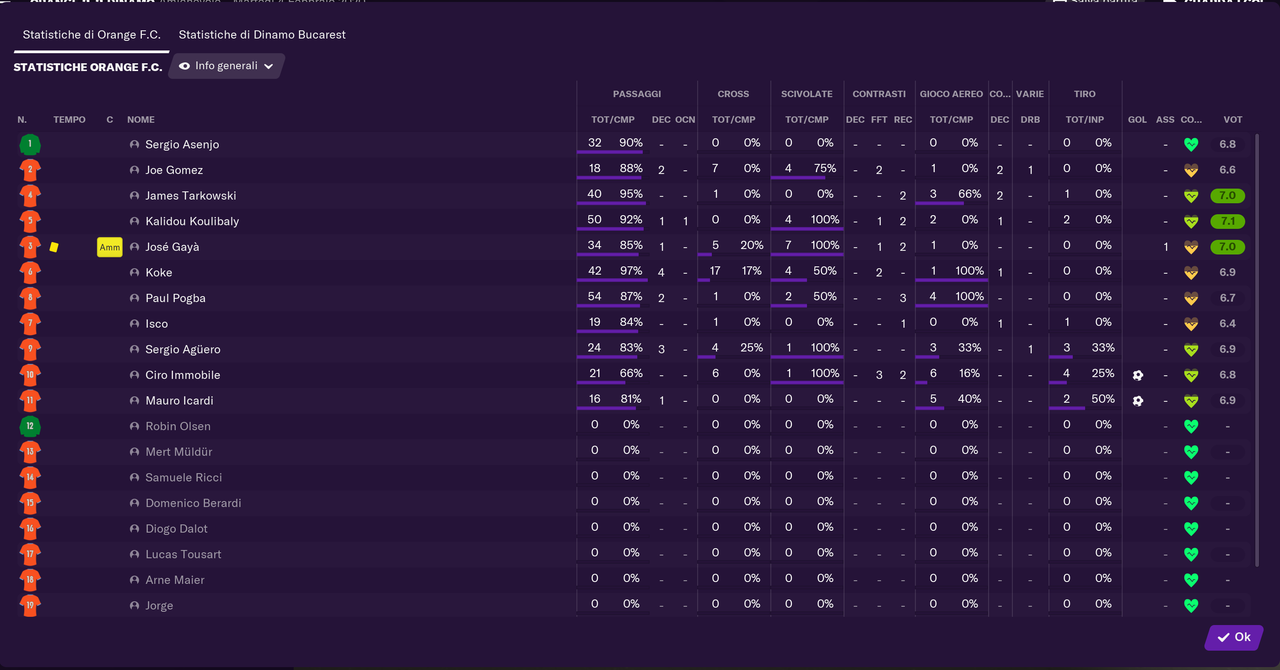Click Paul Pogba's shirt icon
This screenshot has height=670, width=1280.
click(x=30, y=298)
